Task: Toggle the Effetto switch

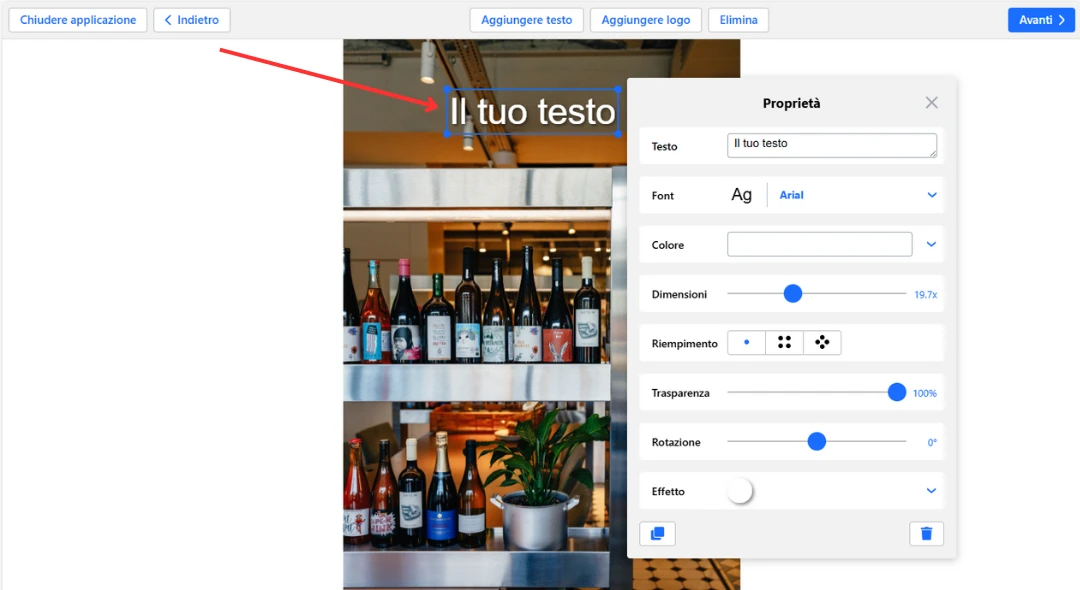Action: 740,491
